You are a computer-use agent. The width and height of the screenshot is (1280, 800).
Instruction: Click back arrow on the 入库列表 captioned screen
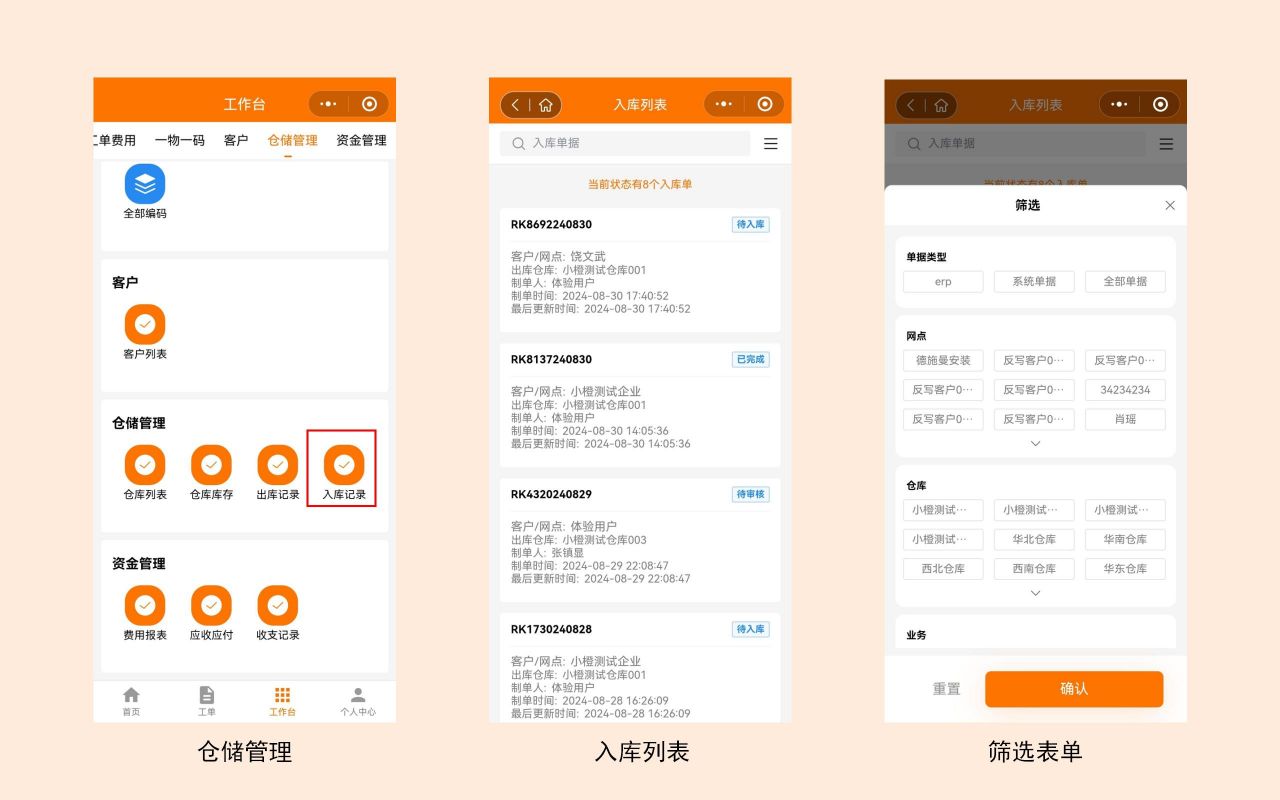point(516,105)
